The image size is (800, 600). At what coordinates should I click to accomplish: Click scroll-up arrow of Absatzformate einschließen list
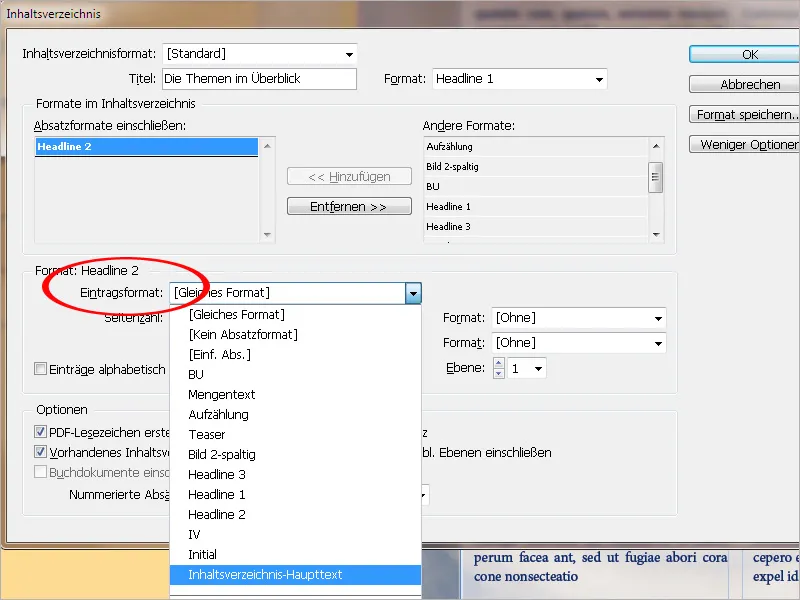coord(267,146)
